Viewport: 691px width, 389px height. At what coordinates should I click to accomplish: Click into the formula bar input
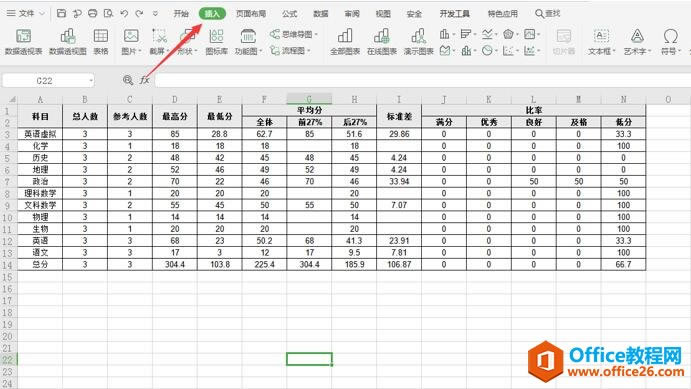(x=422, y=80)
